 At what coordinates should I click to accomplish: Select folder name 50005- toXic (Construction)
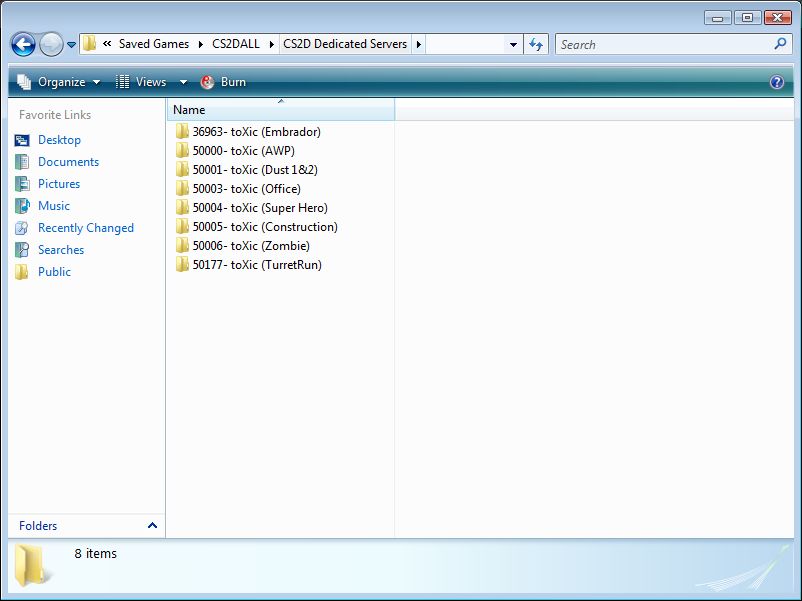coord(265,227)
